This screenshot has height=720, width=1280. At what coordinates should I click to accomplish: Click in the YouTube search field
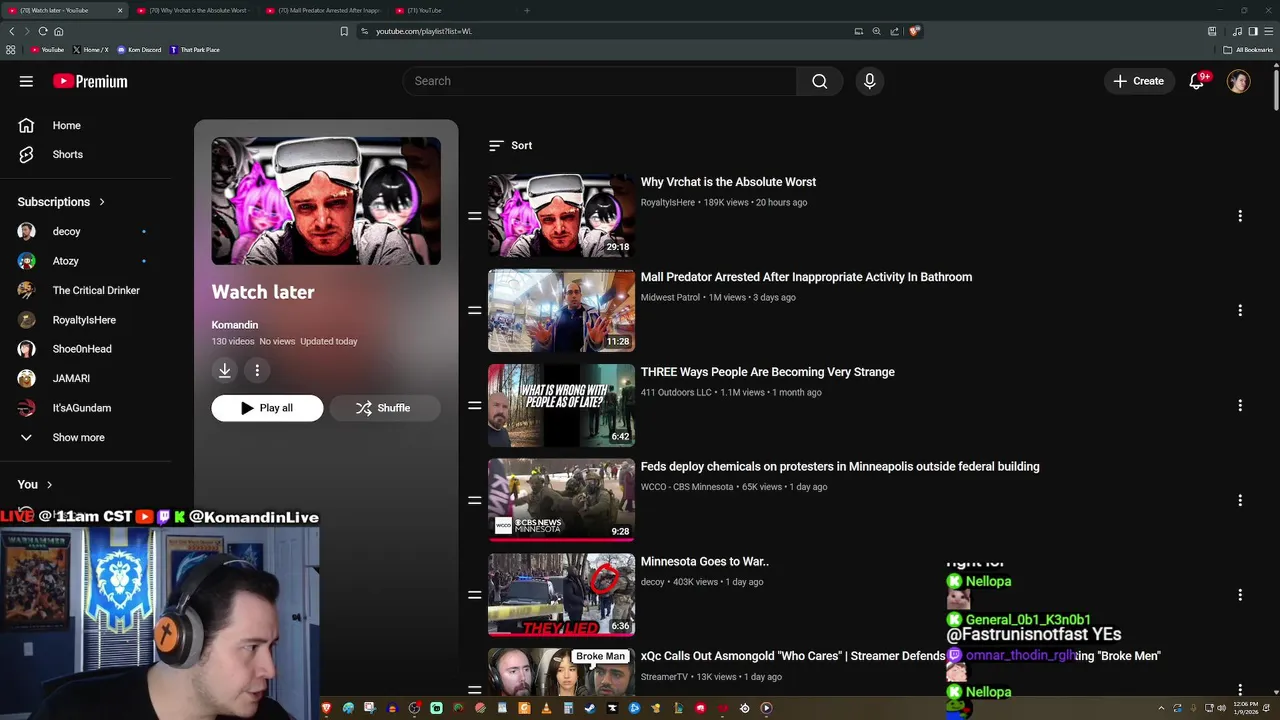[x=600, y=81]
